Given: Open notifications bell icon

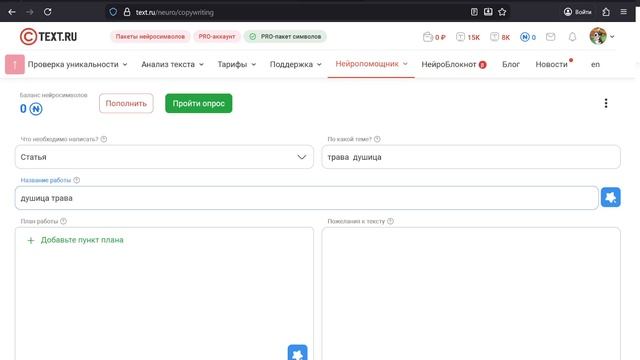Looking at the screenshot, I should [x=572, y=37].
